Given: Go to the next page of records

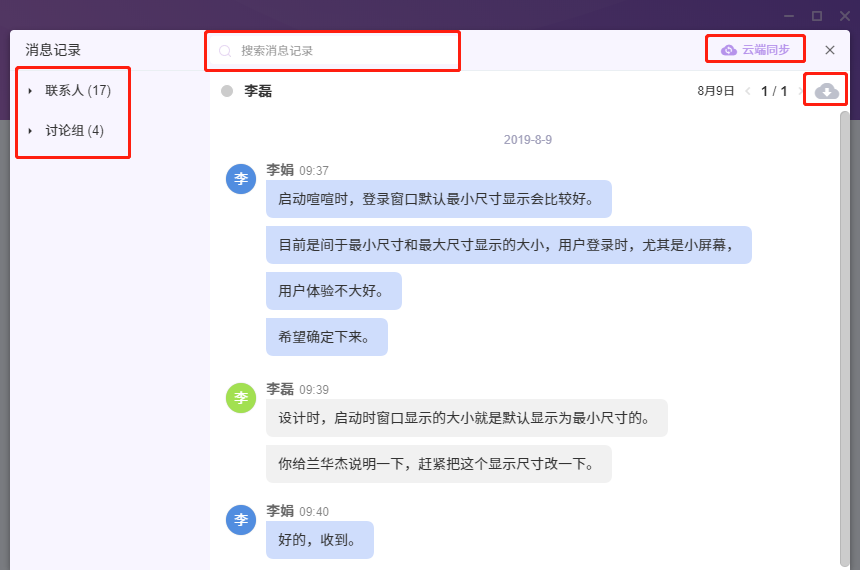Looking at the screenshot, I should (800, 92).
